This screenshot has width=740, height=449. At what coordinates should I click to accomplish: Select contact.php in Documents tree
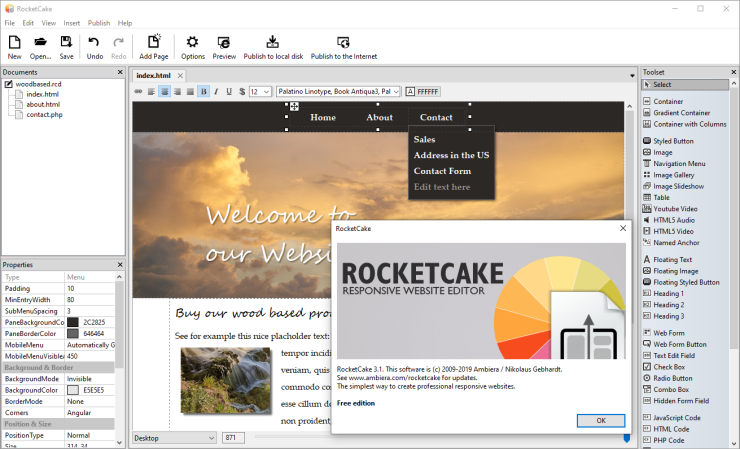pos(44,115)
